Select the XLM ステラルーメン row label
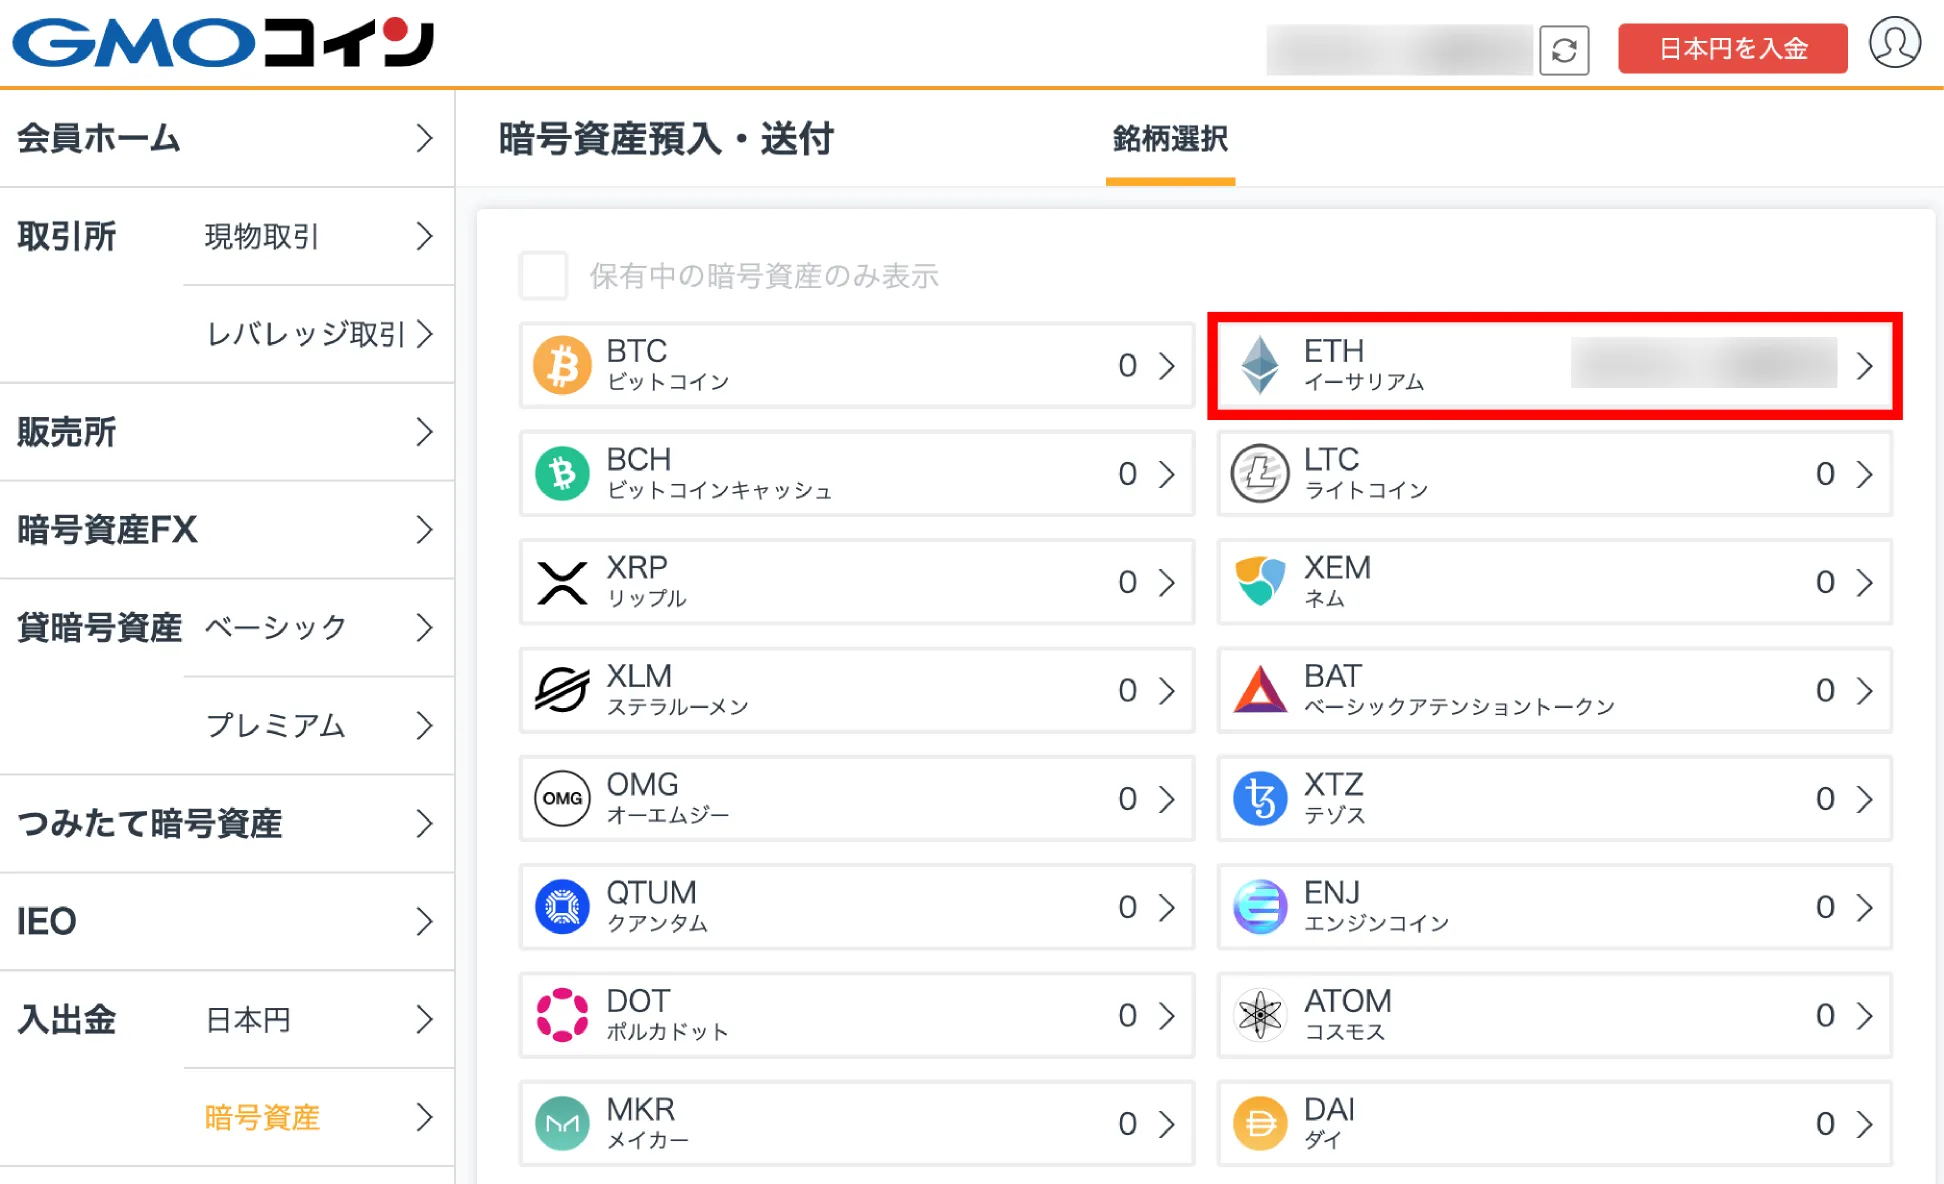The height and width of the screenshot is (1184, 1944). [x=678, y=690]
